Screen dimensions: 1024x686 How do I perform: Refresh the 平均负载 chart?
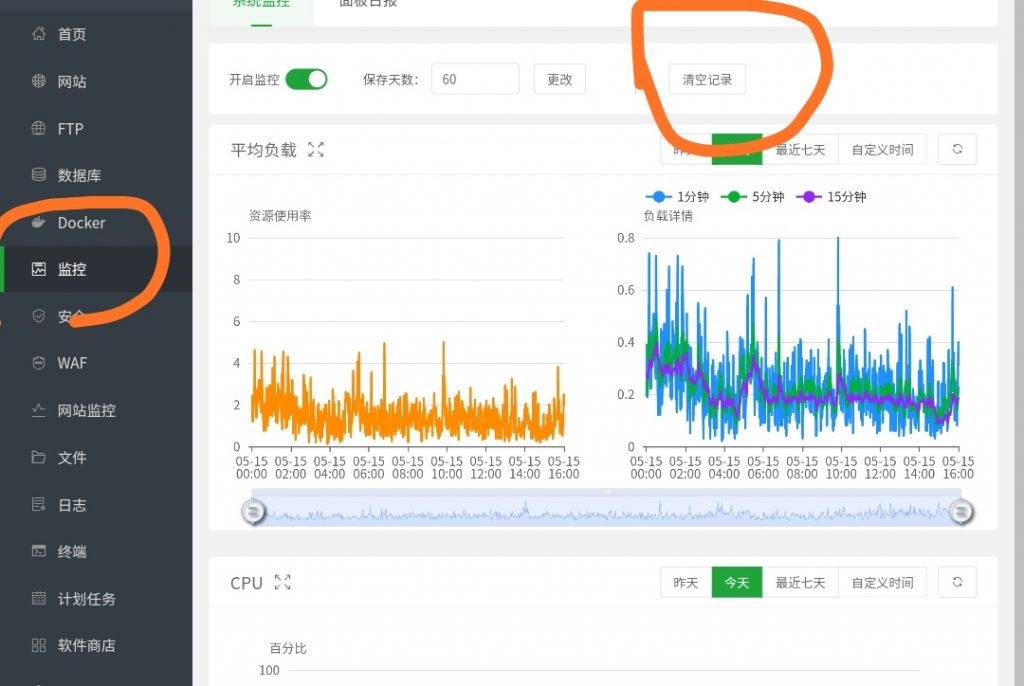(x=957, y=149)
